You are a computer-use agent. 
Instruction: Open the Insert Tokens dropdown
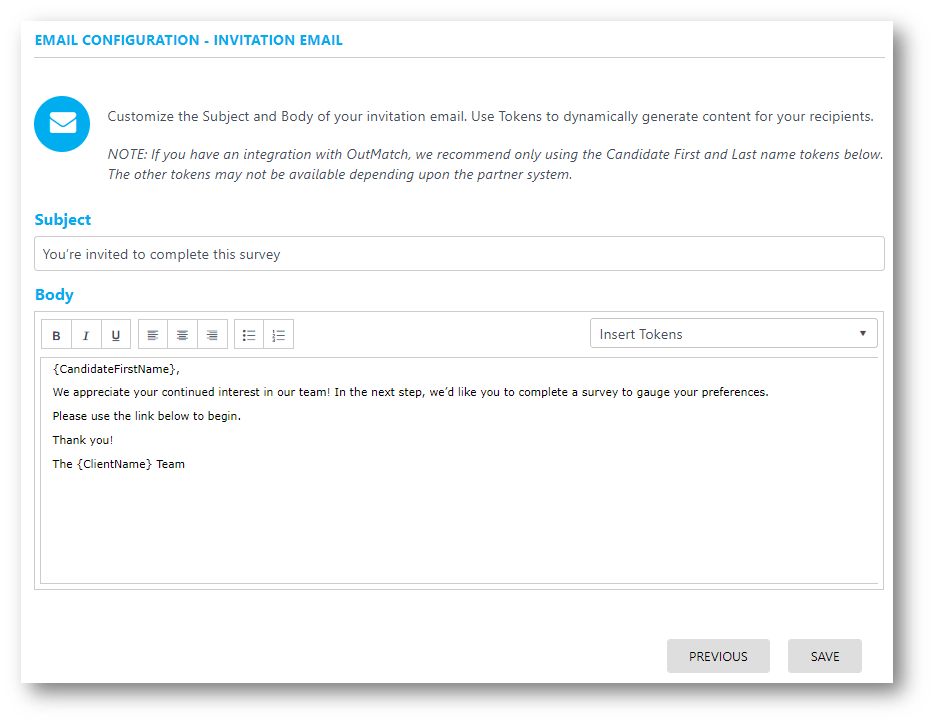click(x=733, y=334)
